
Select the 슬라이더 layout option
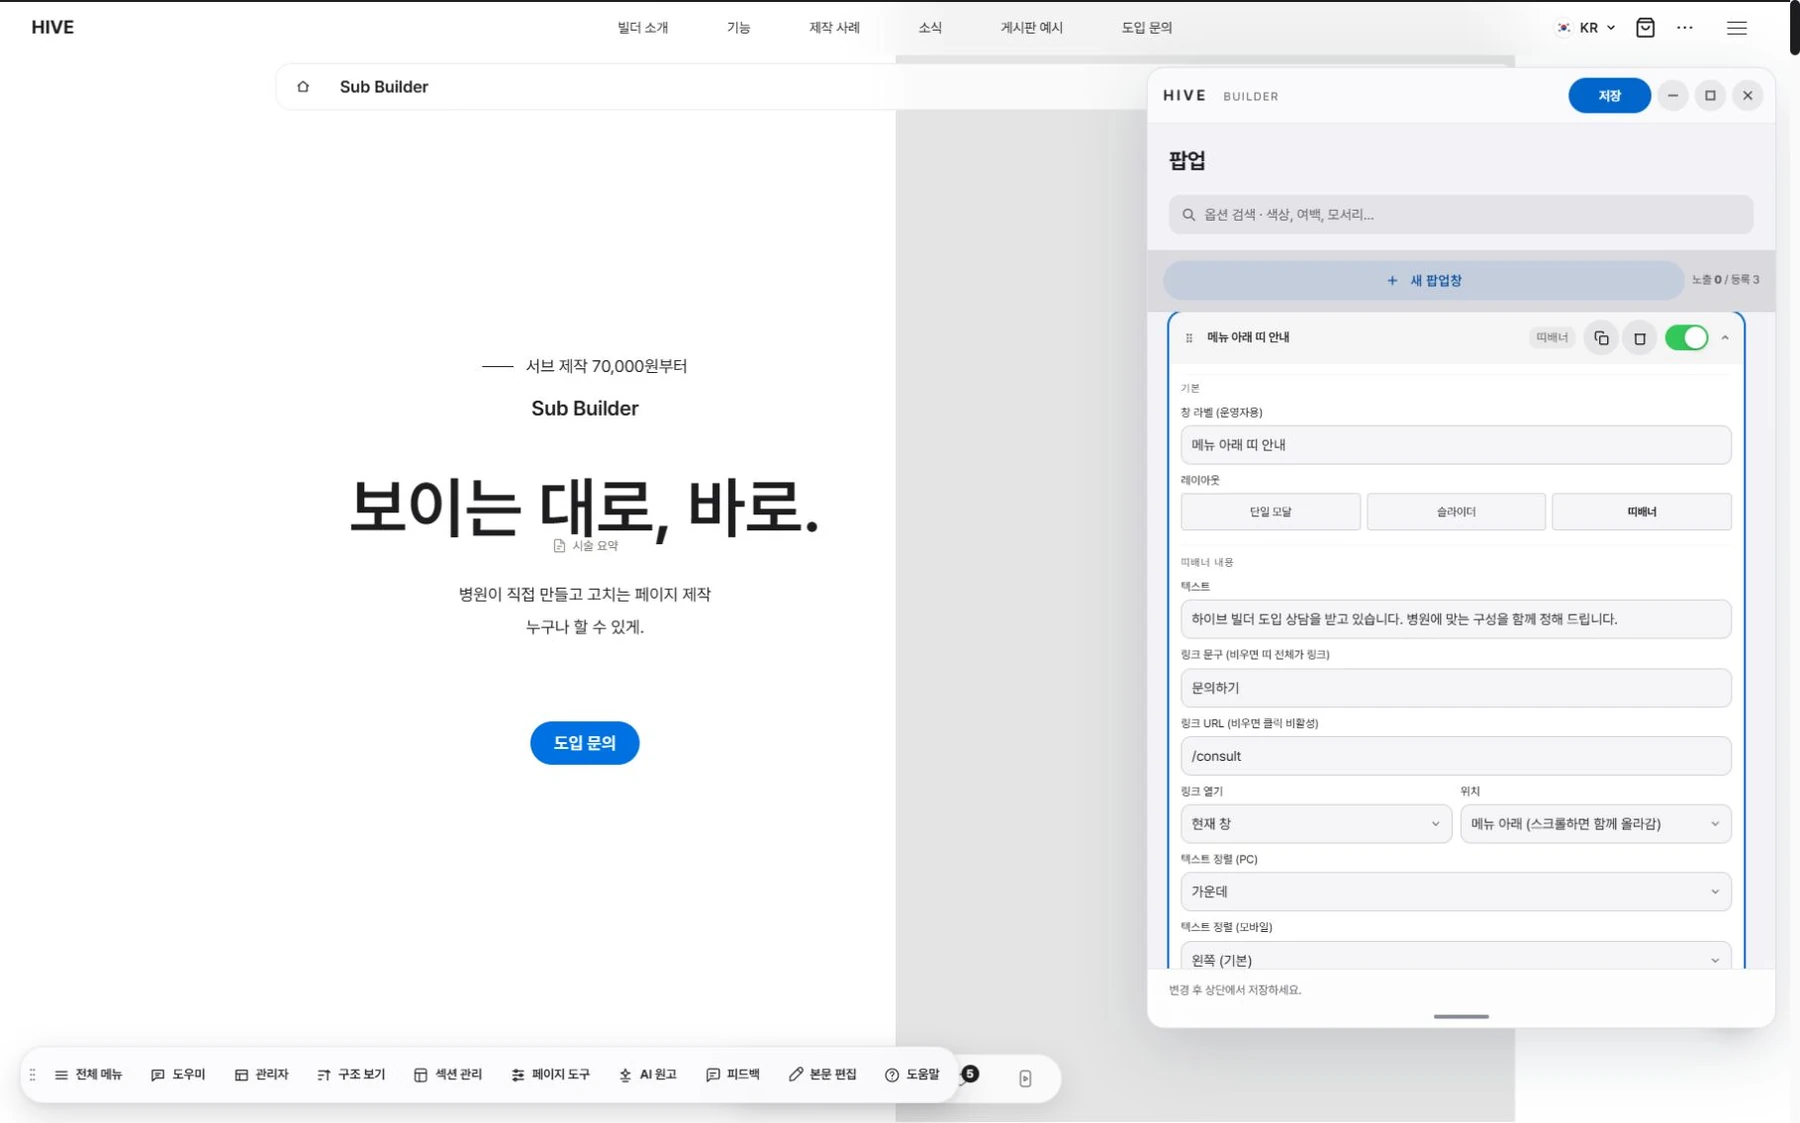(1456, 512)
